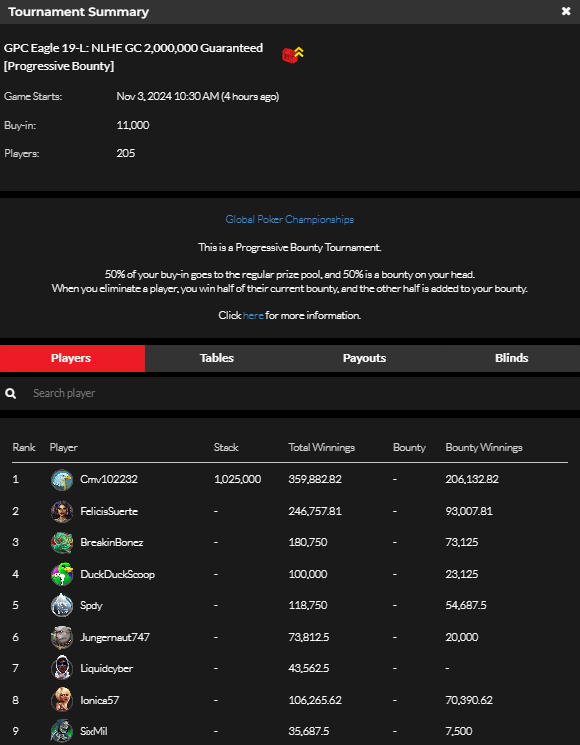Click the Bounty column header
This screenshot has width=580, height=745.
pyautogui.click(x=409, y=448)
